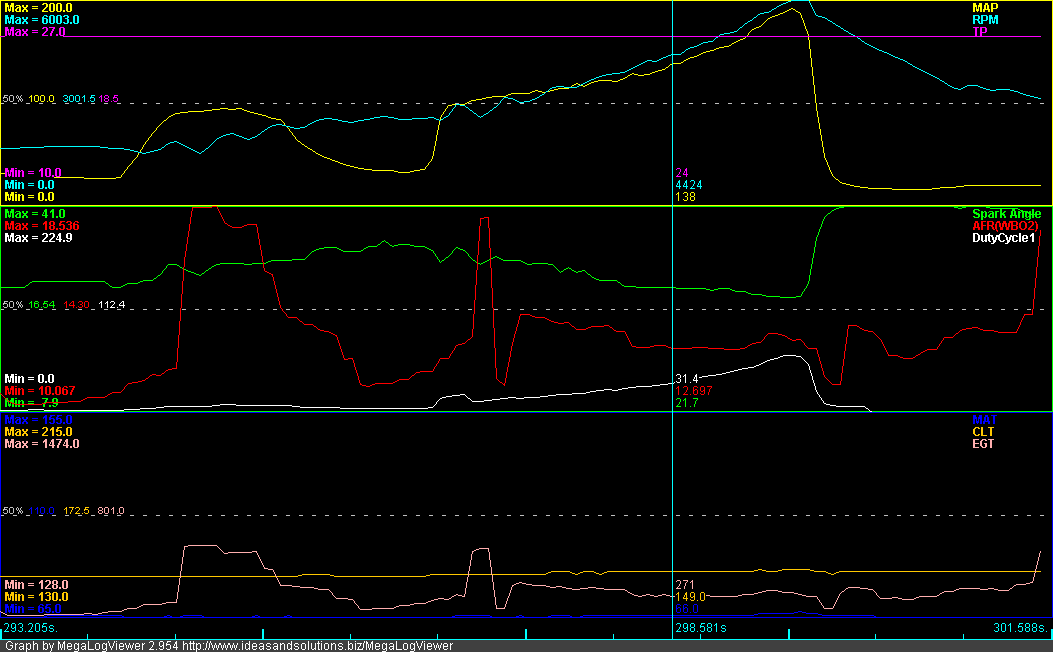
Task: Click the AFR(WBO2) legend label
Action: tap(1006, 226)
